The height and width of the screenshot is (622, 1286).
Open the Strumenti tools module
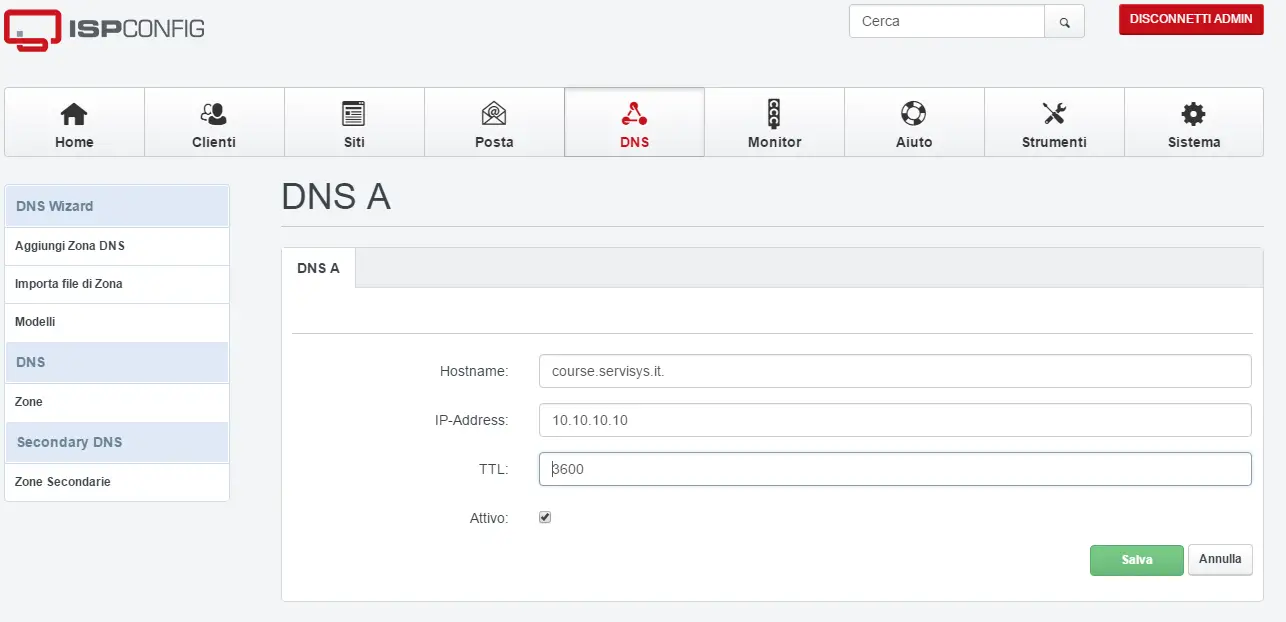(1054, 122)
